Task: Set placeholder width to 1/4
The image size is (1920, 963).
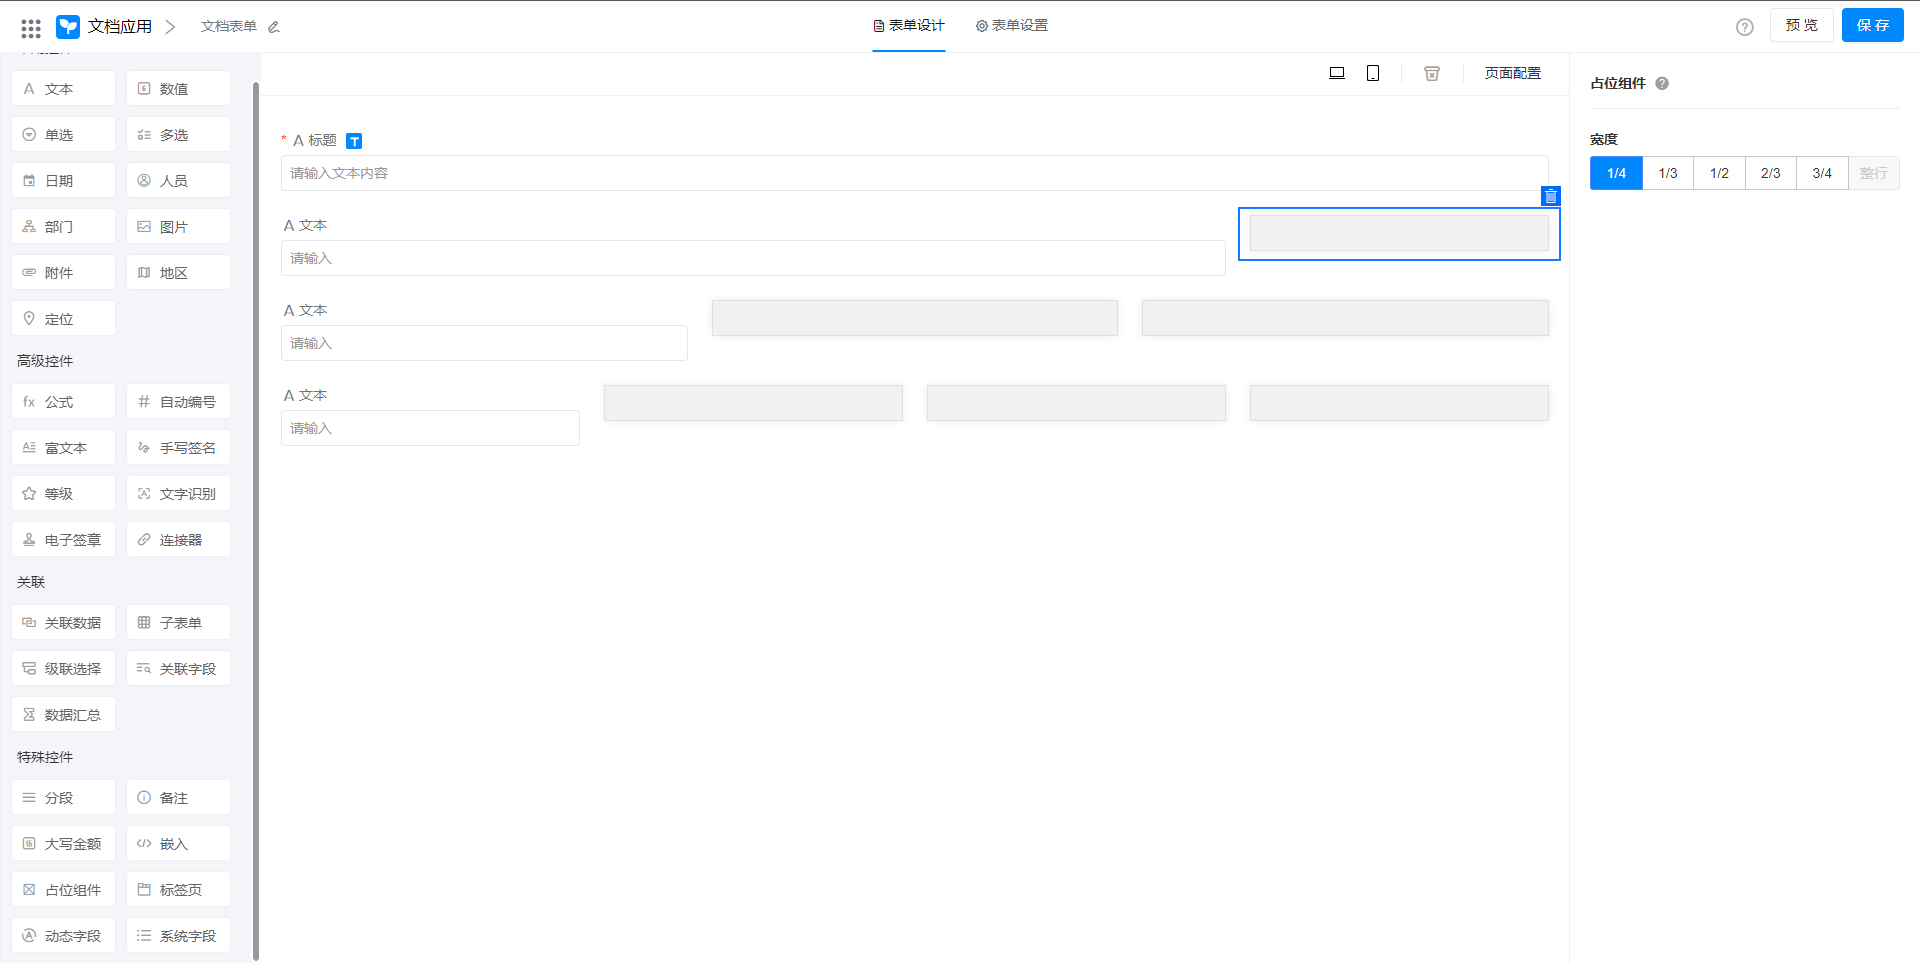Action: tap(1616, 173)
